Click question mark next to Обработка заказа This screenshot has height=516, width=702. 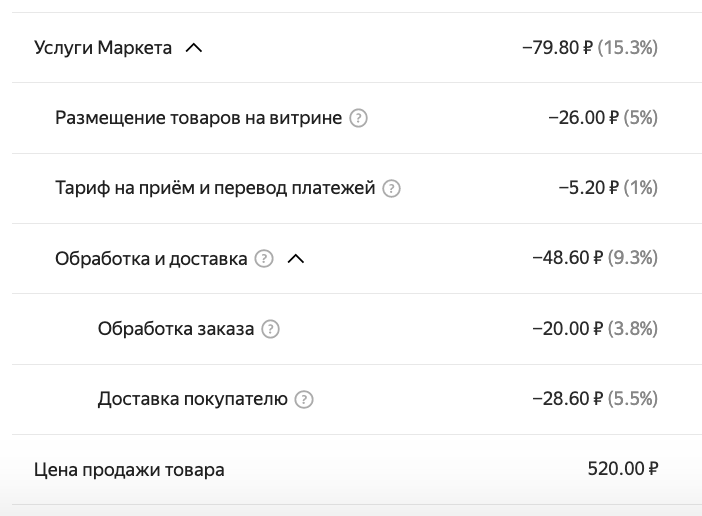coord(270,329)
